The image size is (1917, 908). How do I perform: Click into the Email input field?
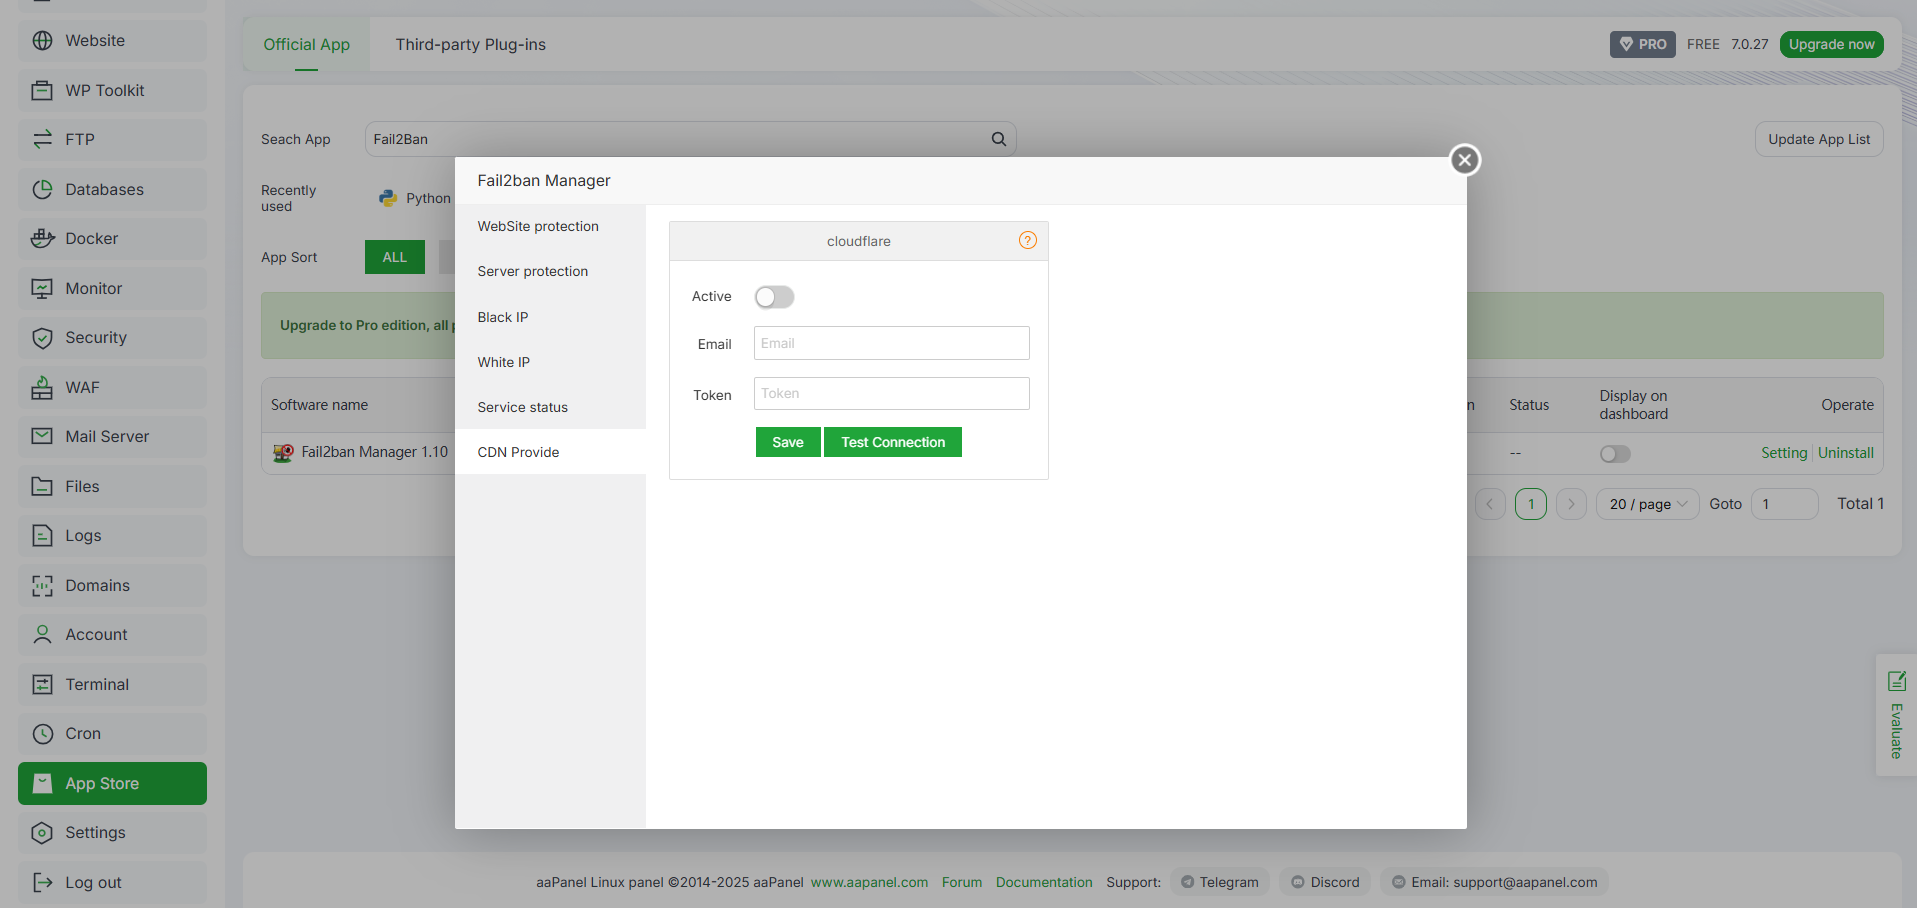[892, 343]
